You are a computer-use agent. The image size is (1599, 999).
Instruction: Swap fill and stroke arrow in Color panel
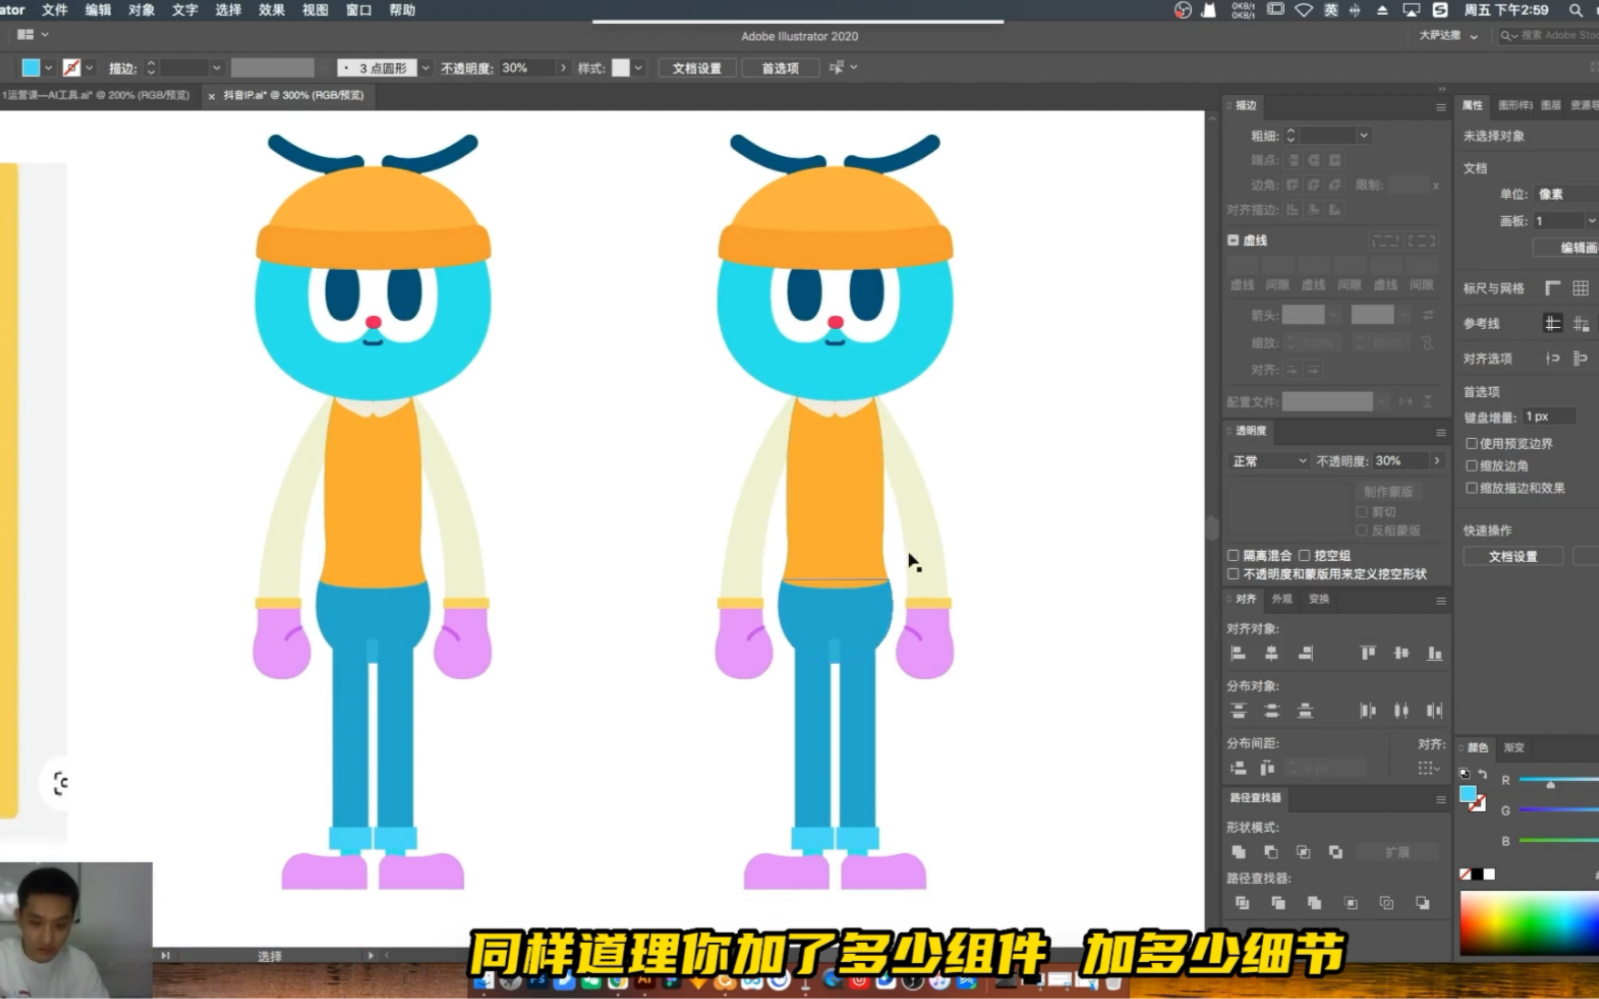click(x=1482, y=775)
